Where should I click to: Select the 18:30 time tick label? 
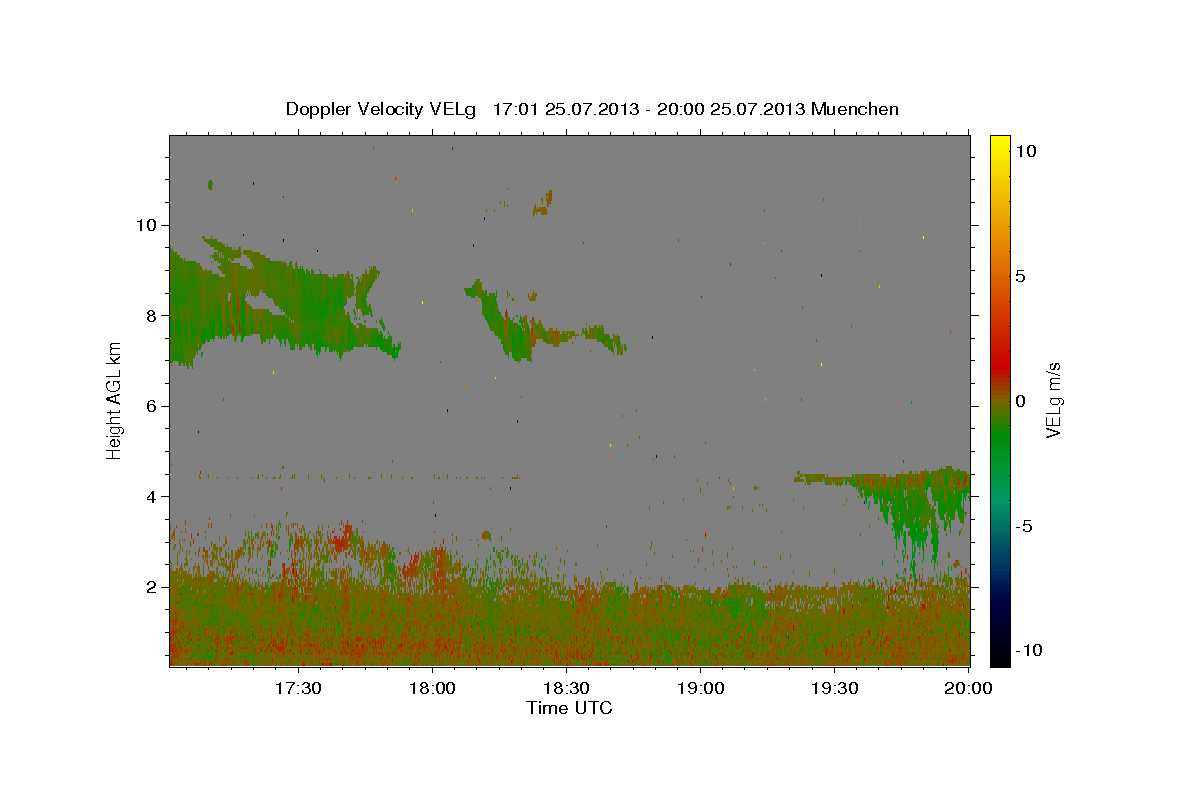566,688
